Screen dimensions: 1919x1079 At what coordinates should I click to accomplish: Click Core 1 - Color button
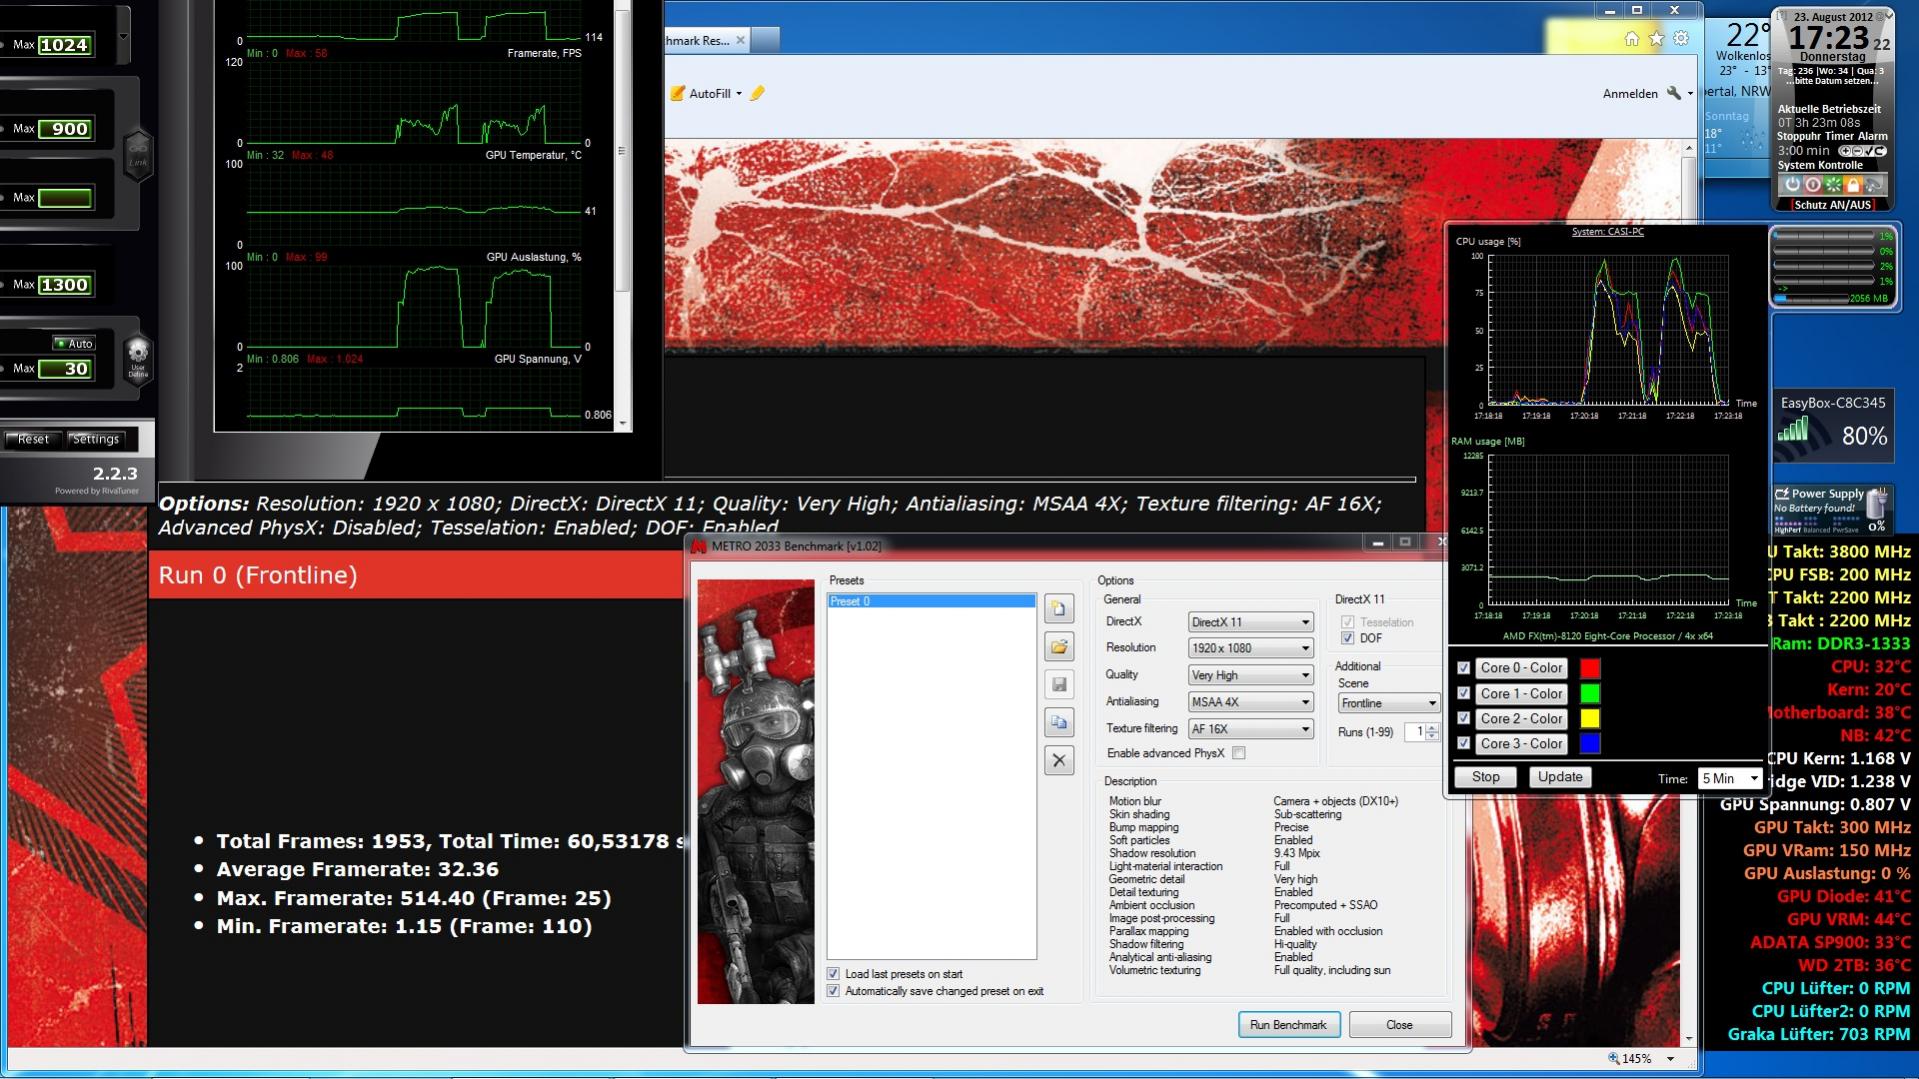pyautogui.click(x=1521, y=693)
